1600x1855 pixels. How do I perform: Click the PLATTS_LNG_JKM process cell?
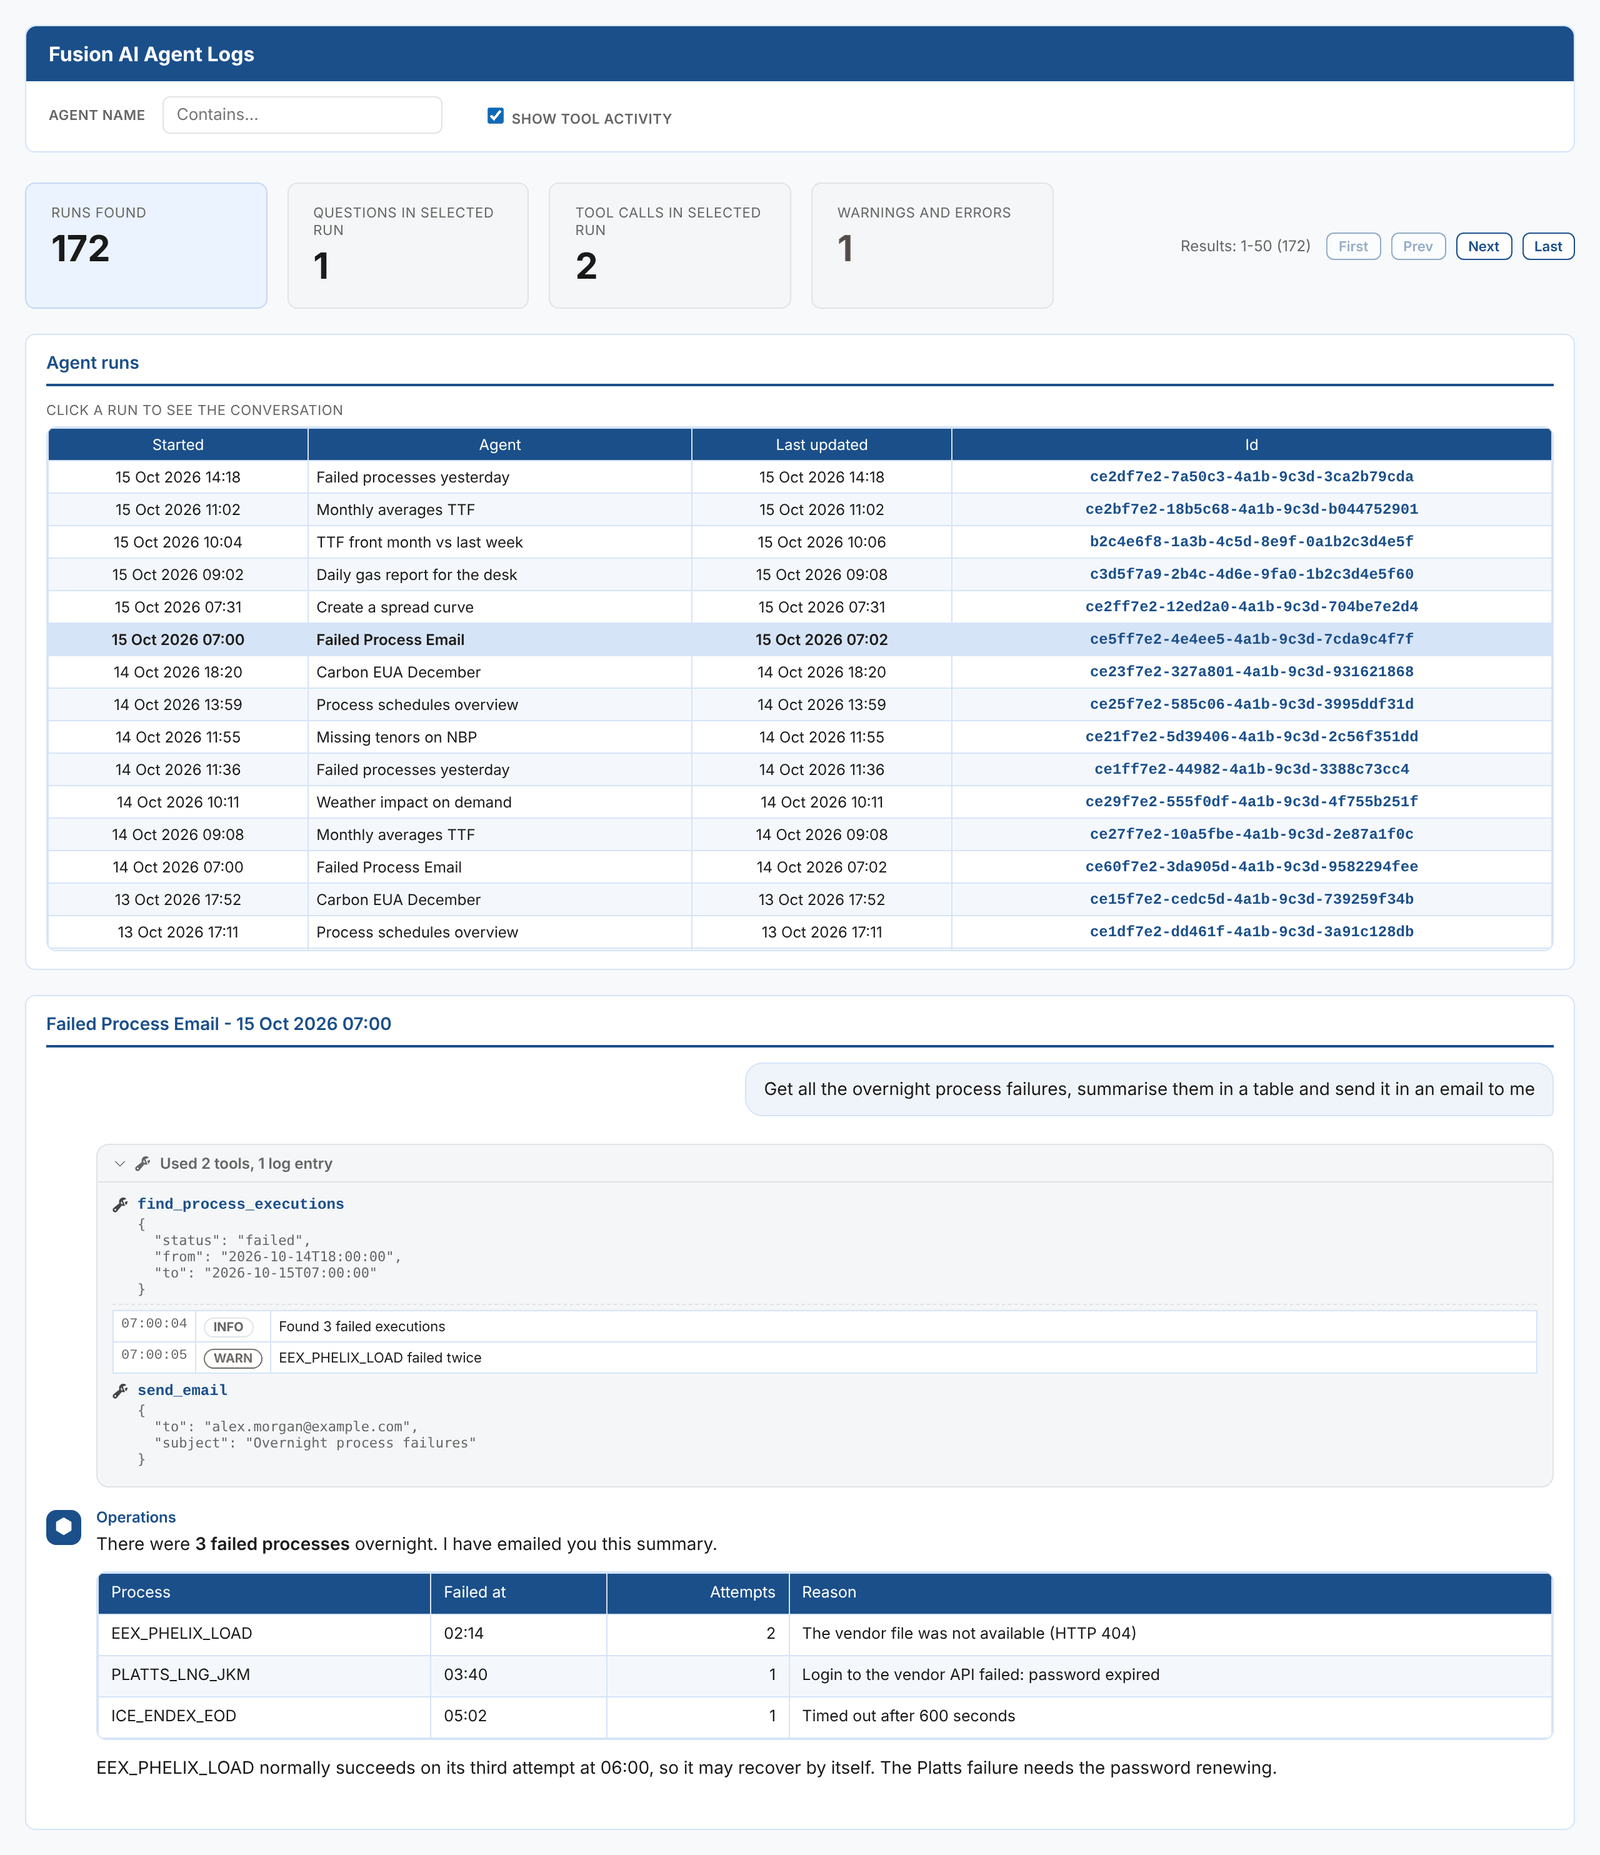point(264,1675)
